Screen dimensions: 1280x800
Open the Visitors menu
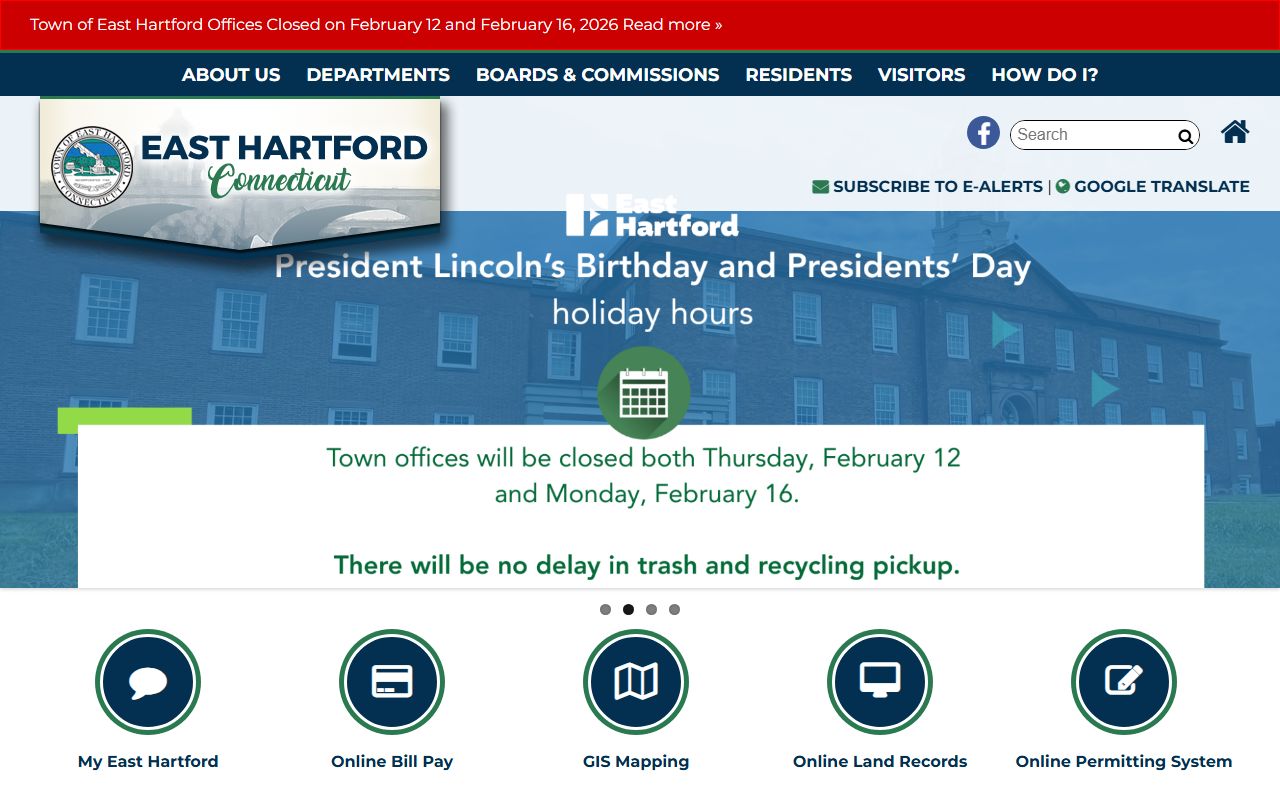pyautogui.click(x=921, y=75)
